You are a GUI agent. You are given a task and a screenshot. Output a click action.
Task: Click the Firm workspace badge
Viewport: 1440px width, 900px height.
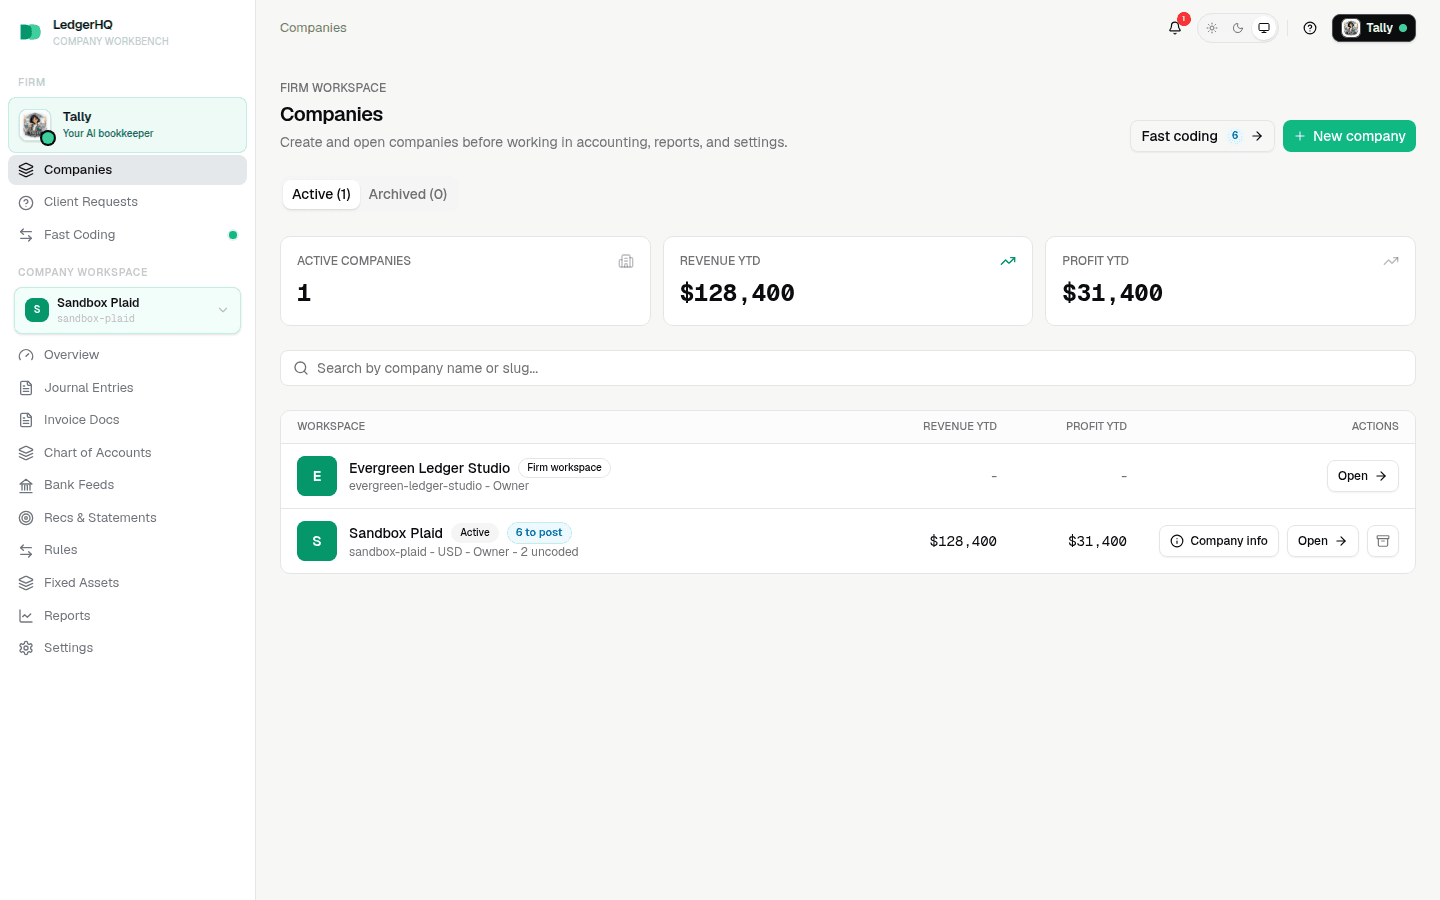(564, 468)
